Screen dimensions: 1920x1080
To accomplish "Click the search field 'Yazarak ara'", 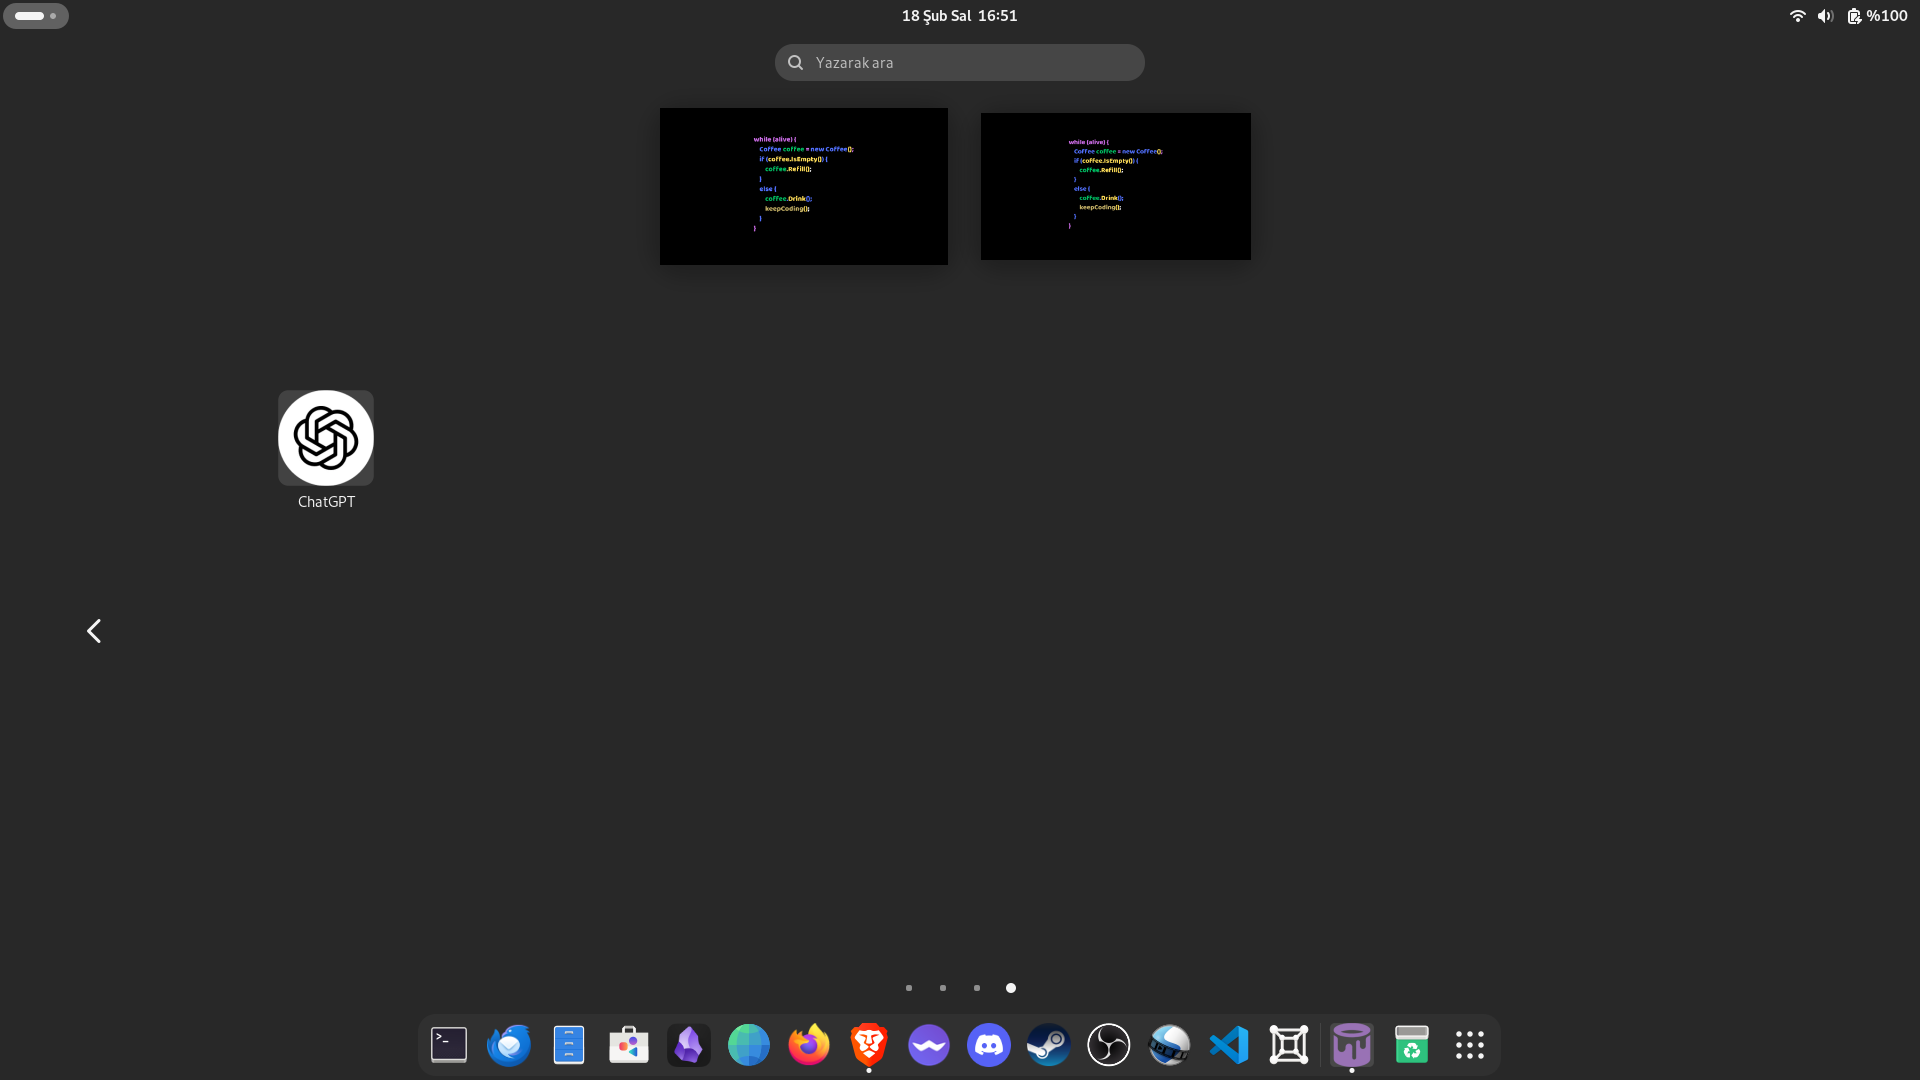I will pyautogui.click(x=960, y=62).
